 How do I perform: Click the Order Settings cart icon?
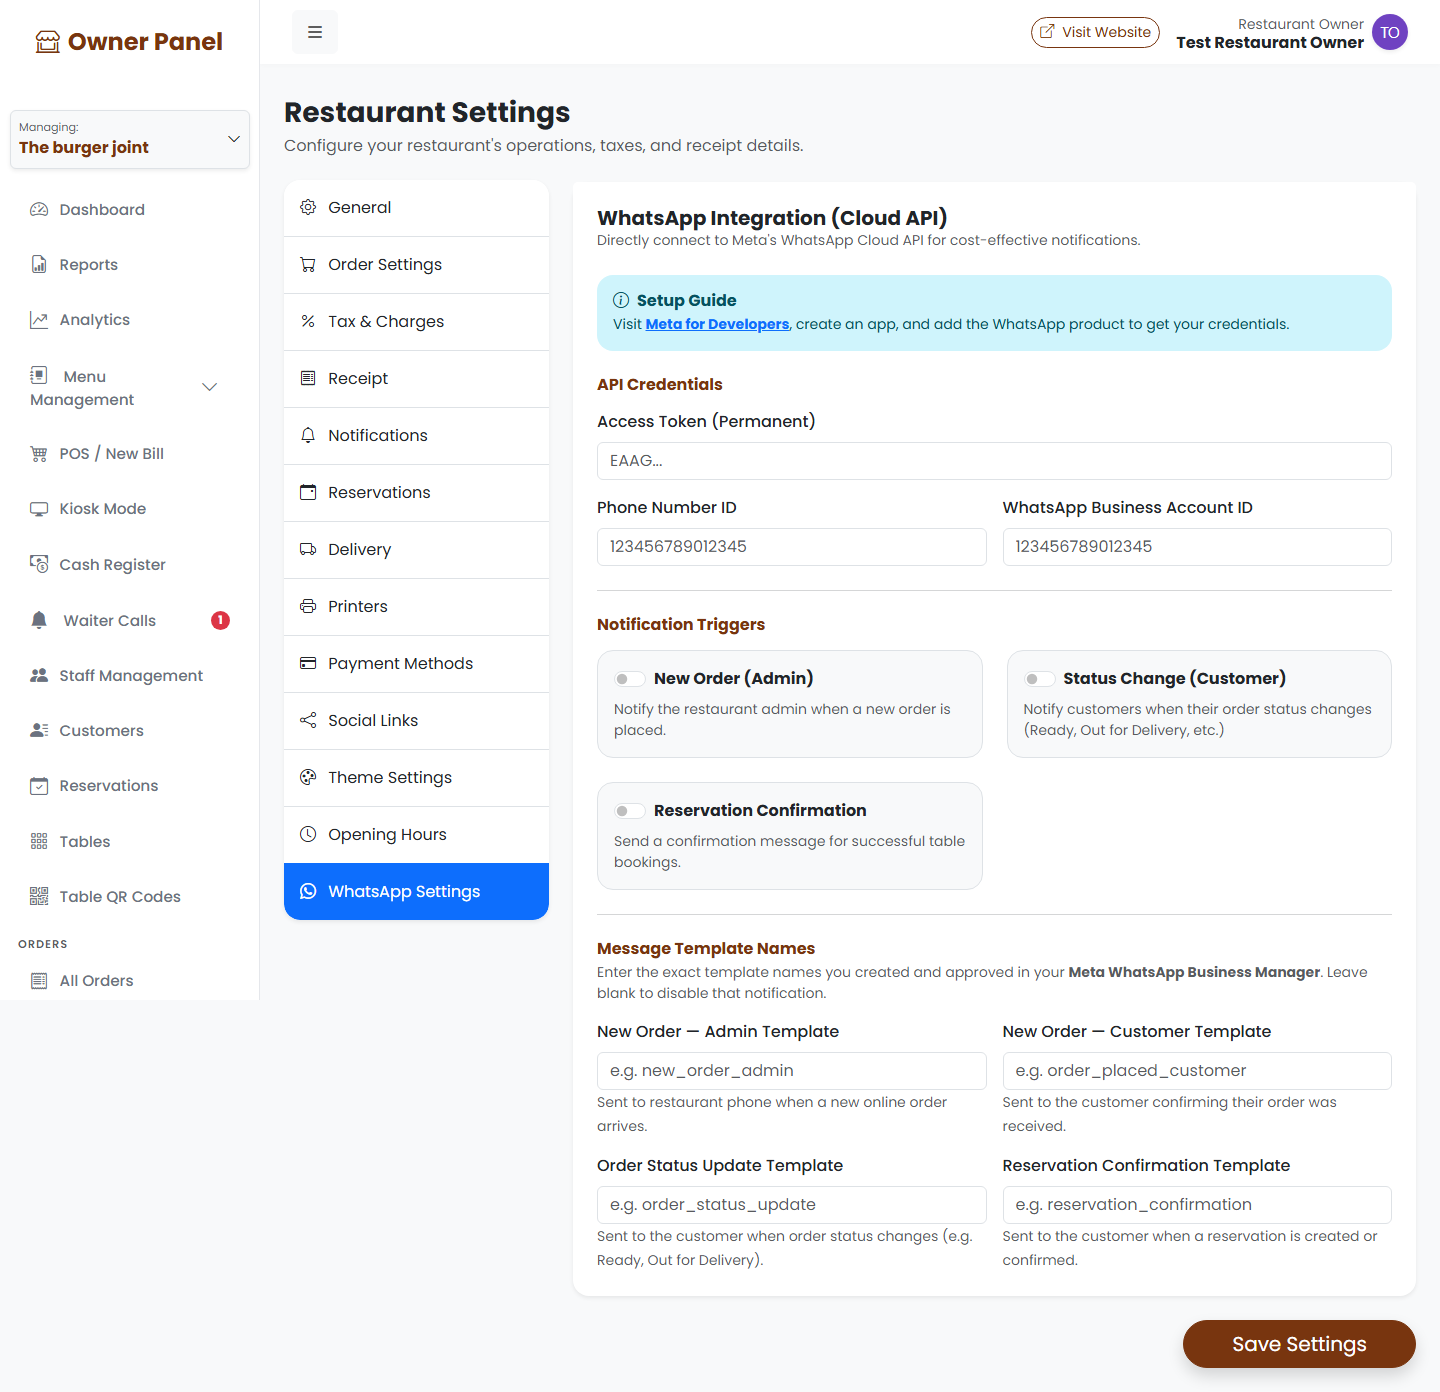(308, 264)
